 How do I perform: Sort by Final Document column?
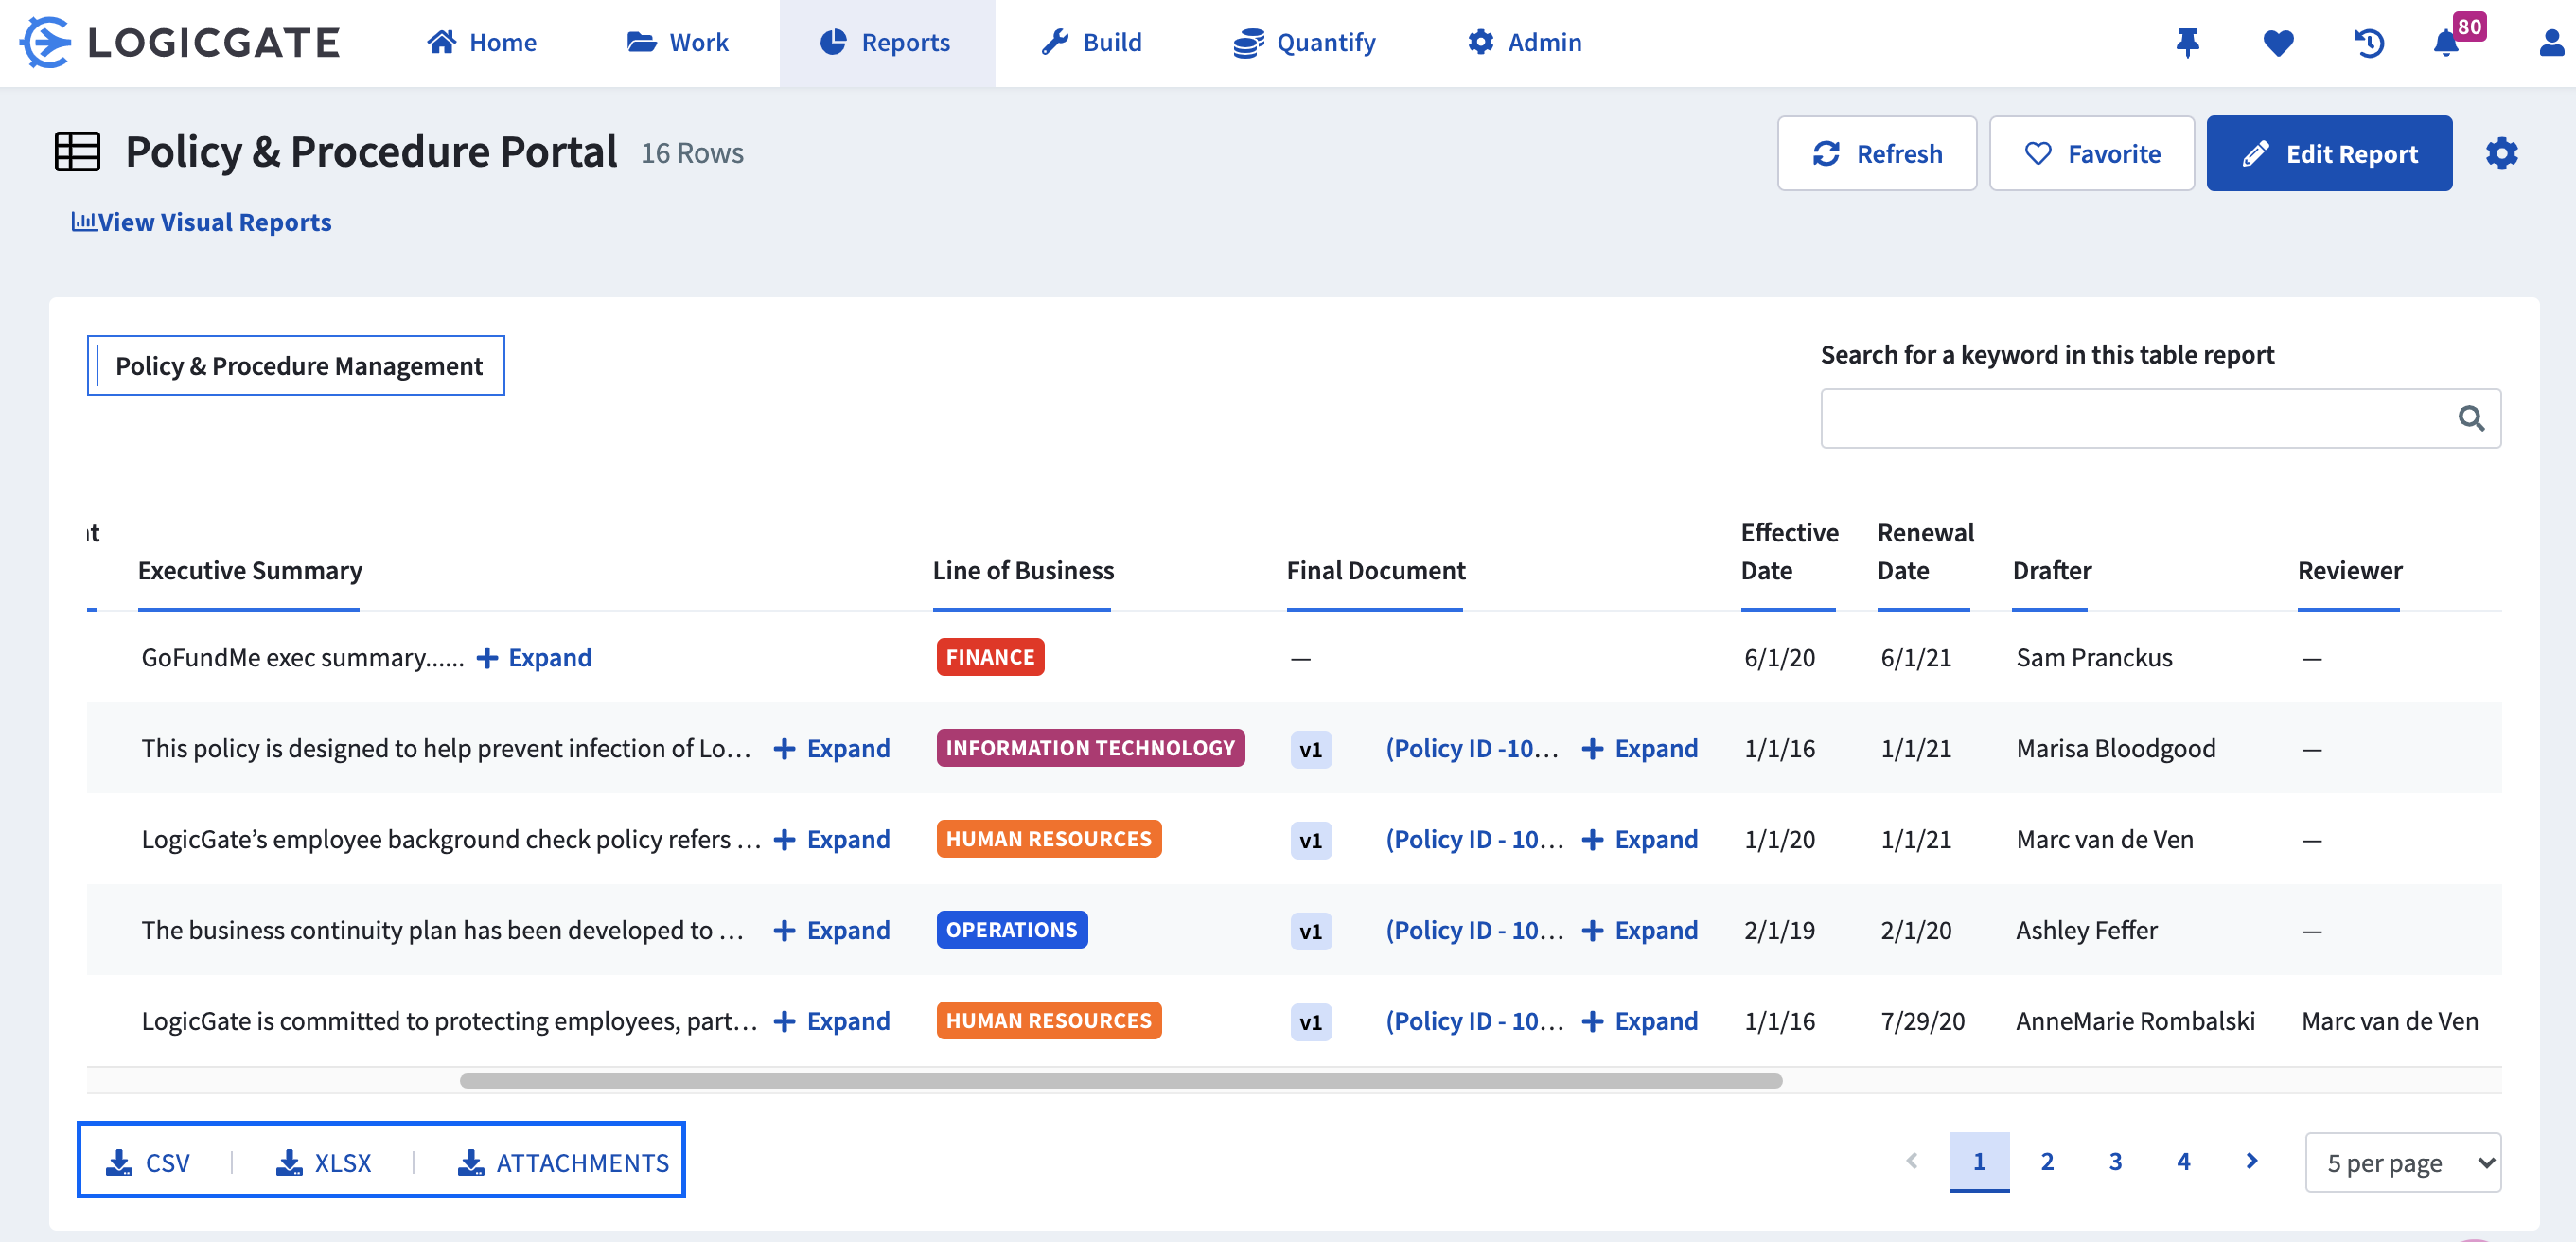point(1375,571)
